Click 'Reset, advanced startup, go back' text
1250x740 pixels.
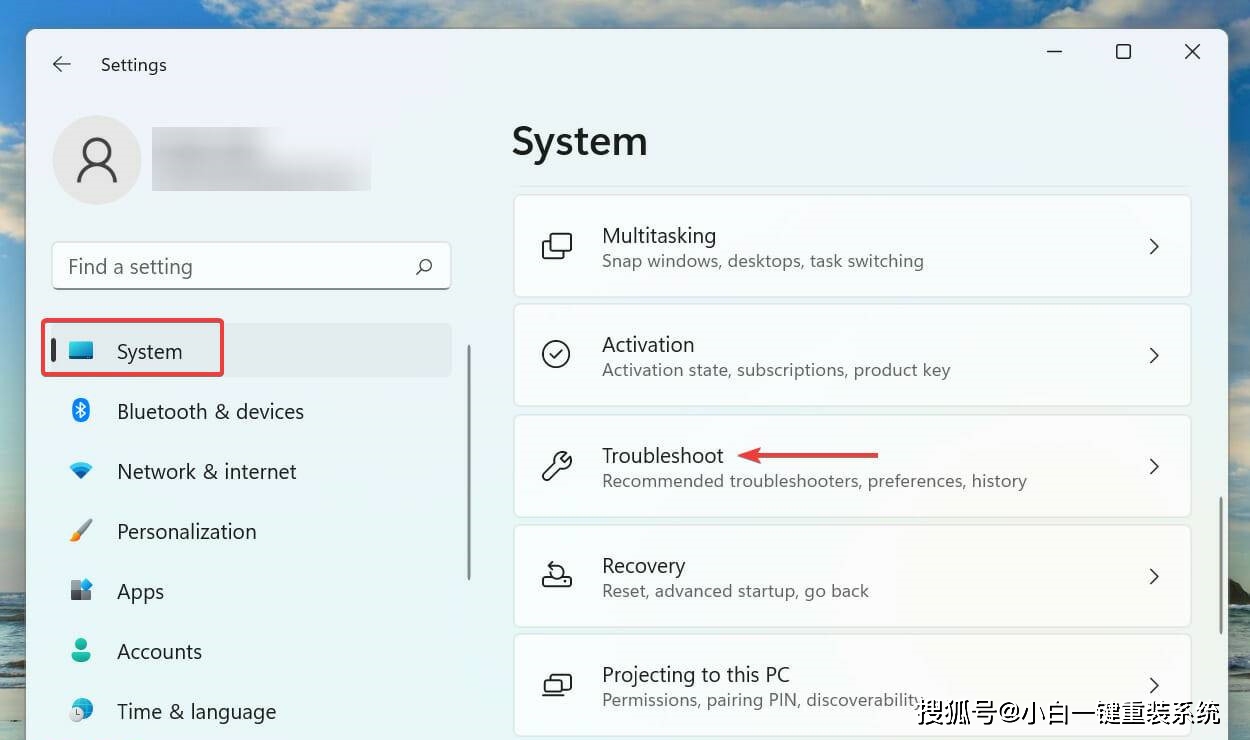tap(735, 591)
